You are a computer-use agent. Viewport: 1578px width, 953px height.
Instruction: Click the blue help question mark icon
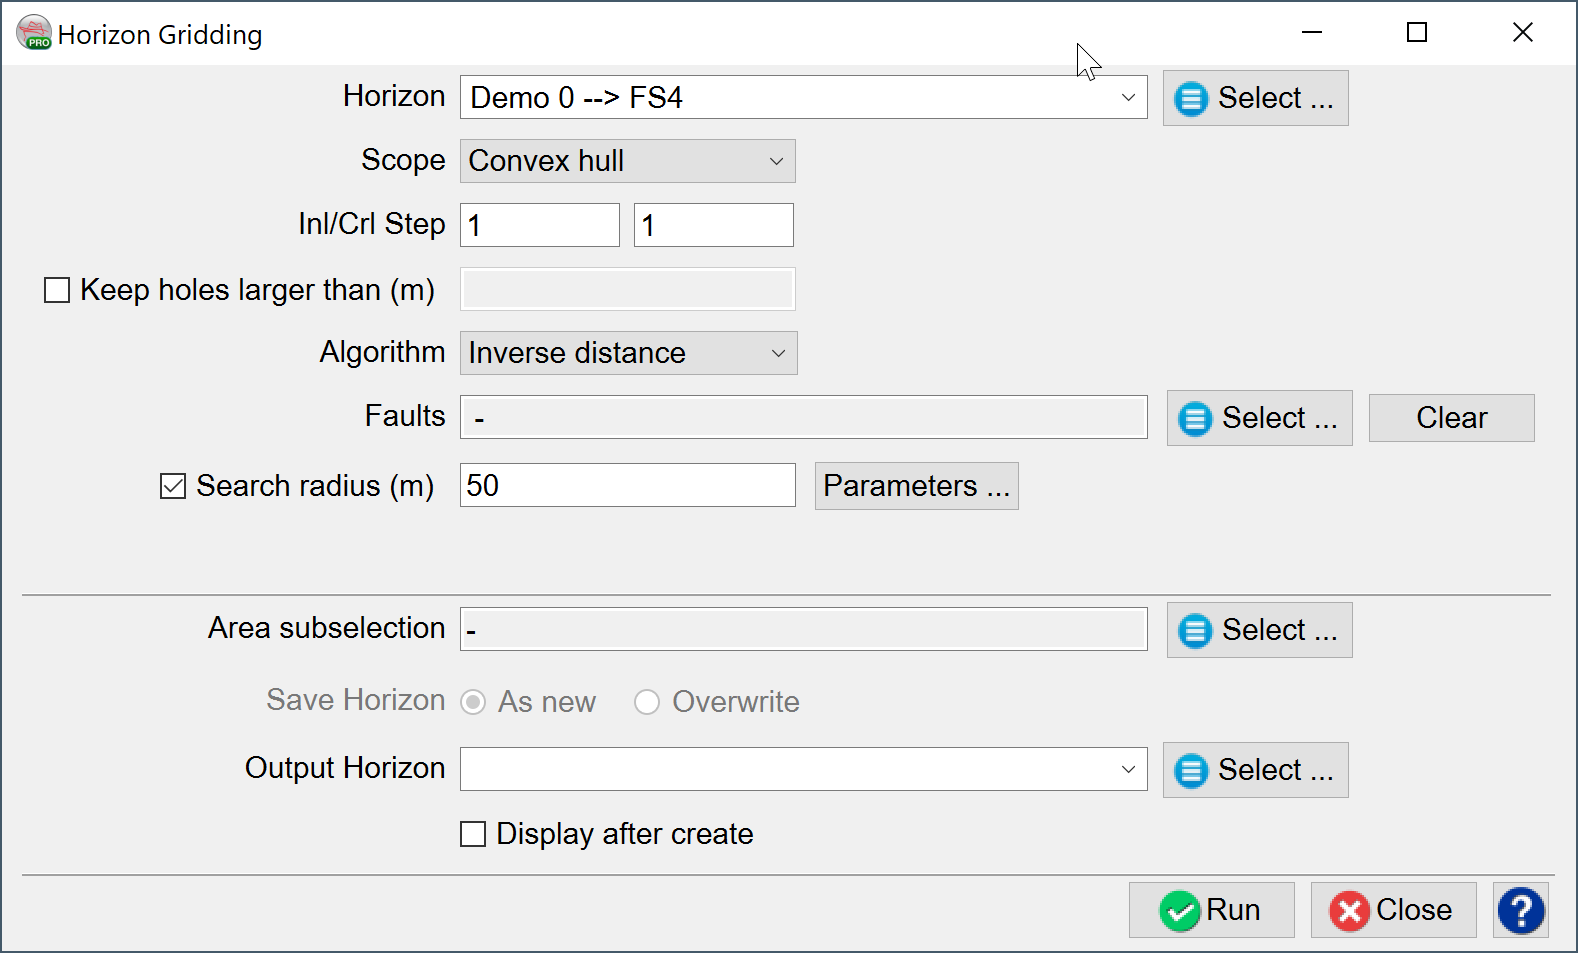coord(1520,910)
